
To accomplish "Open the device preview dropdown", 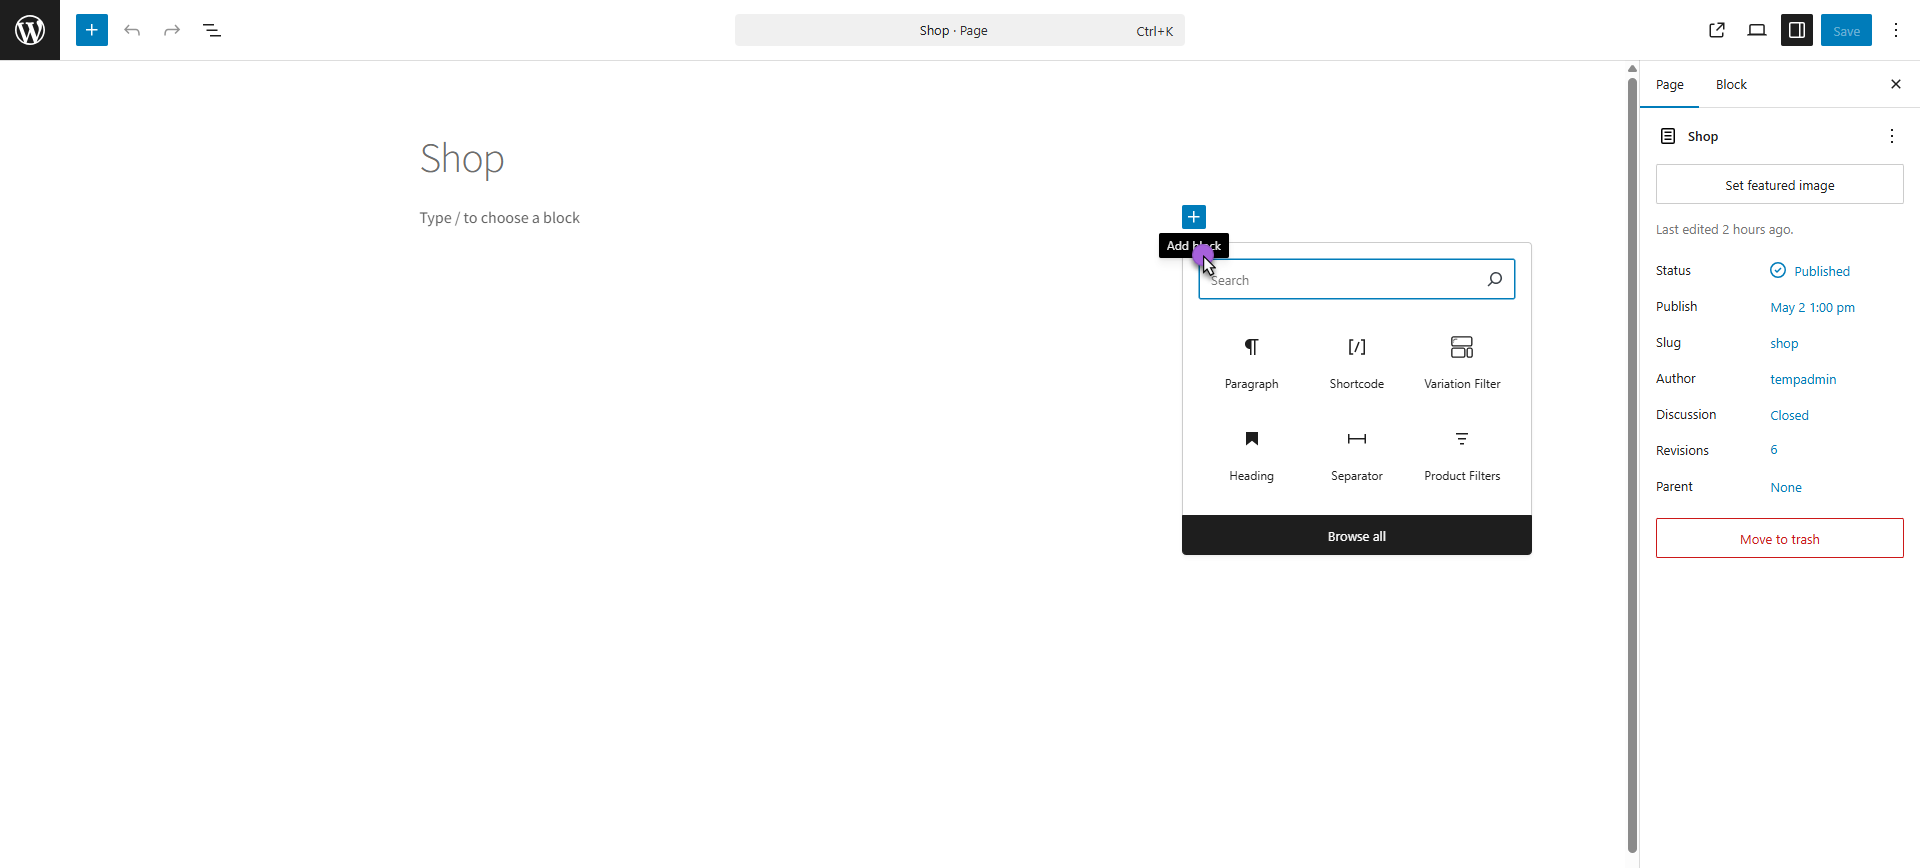I will point(1757,30).
